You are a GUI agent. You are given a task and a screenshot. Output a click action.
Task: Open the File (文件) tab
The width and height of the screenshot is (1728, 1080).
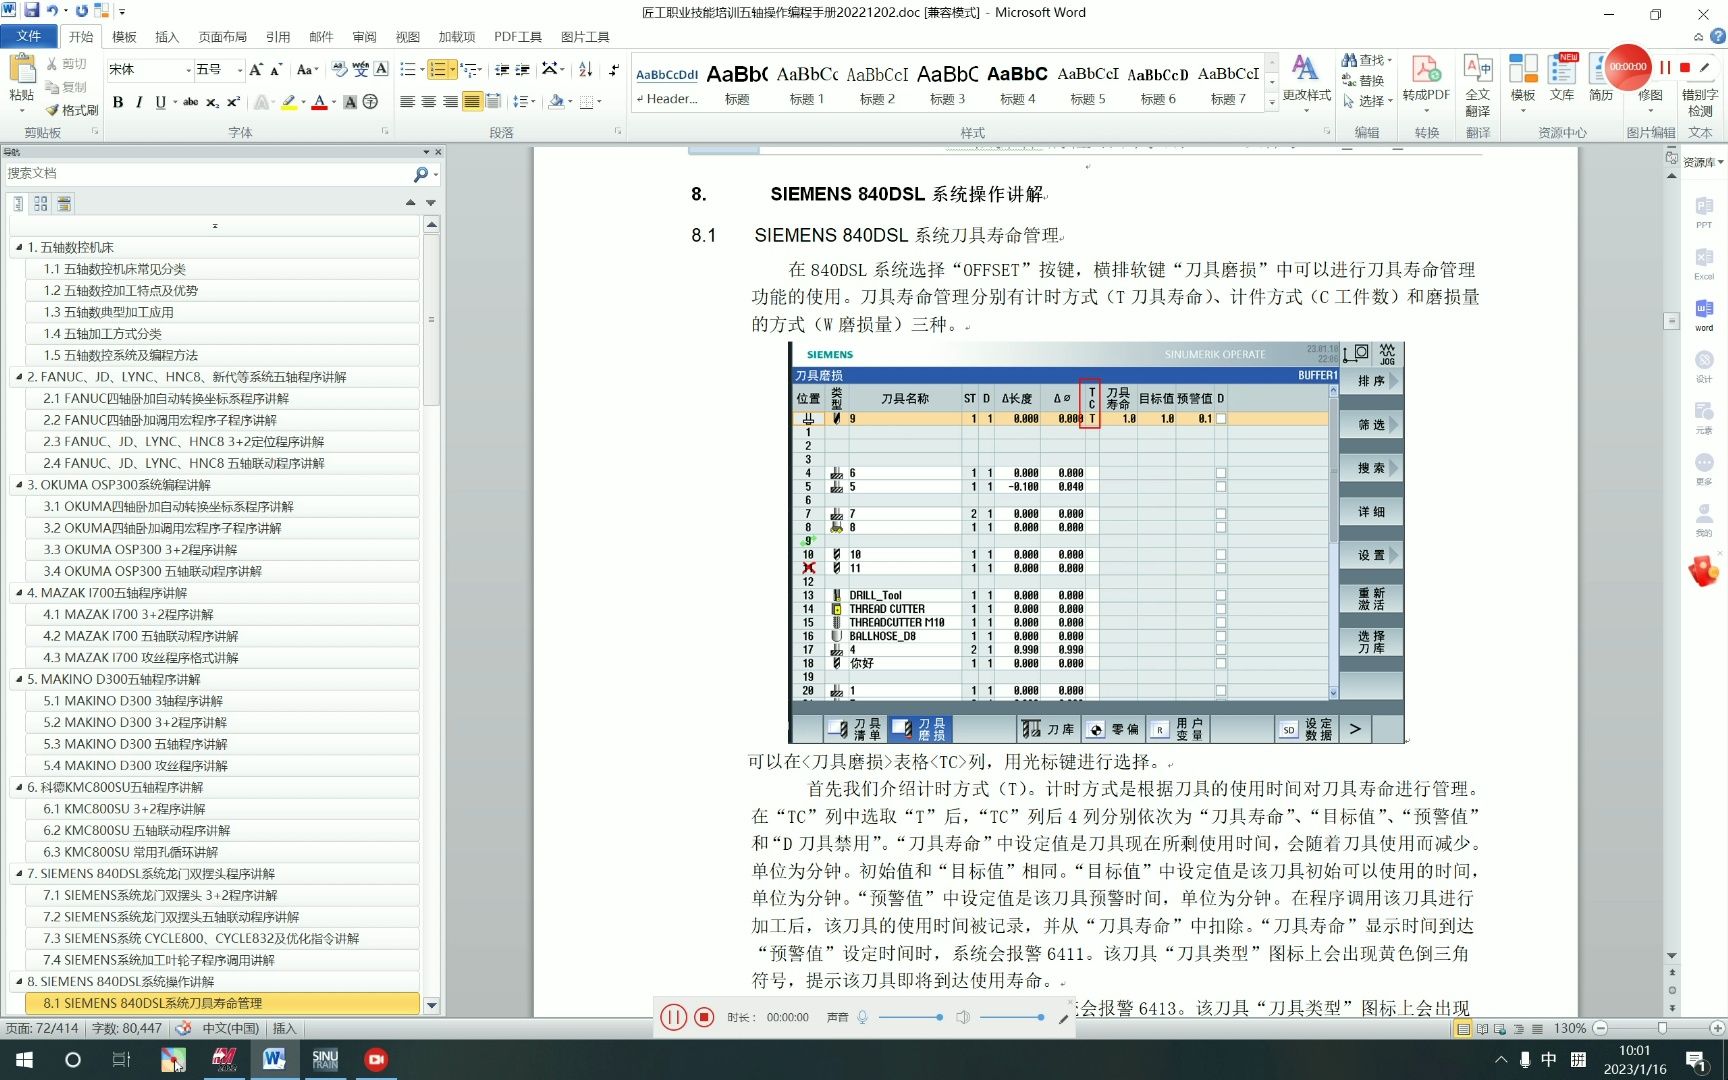point(29,36)
